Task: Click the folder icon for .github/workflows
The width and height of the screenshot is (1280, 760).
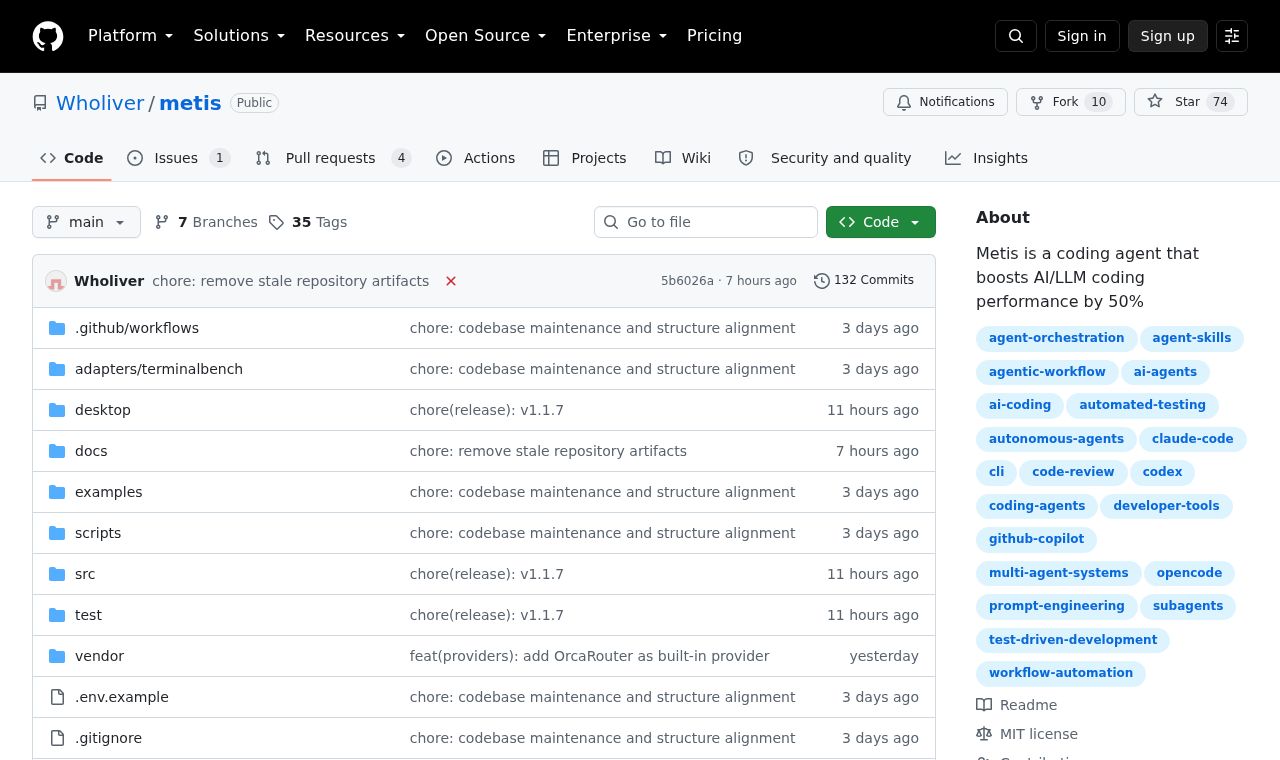Action: click(x=57, y=328)
